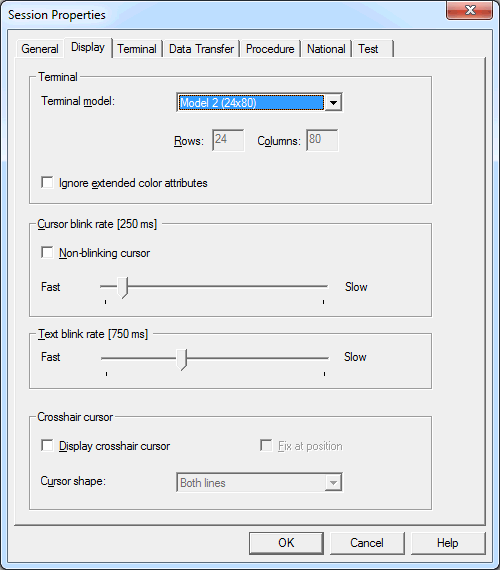Click the Cursor blink rate [250 ms] heading

click(97, 224)
